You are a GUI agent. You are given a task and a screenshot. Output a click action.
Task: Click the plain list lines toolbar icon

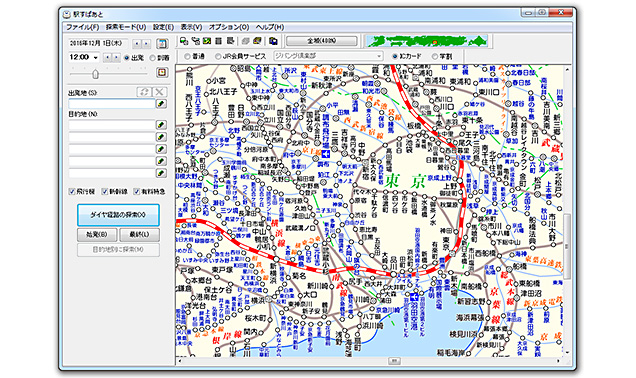pos(218,41)
